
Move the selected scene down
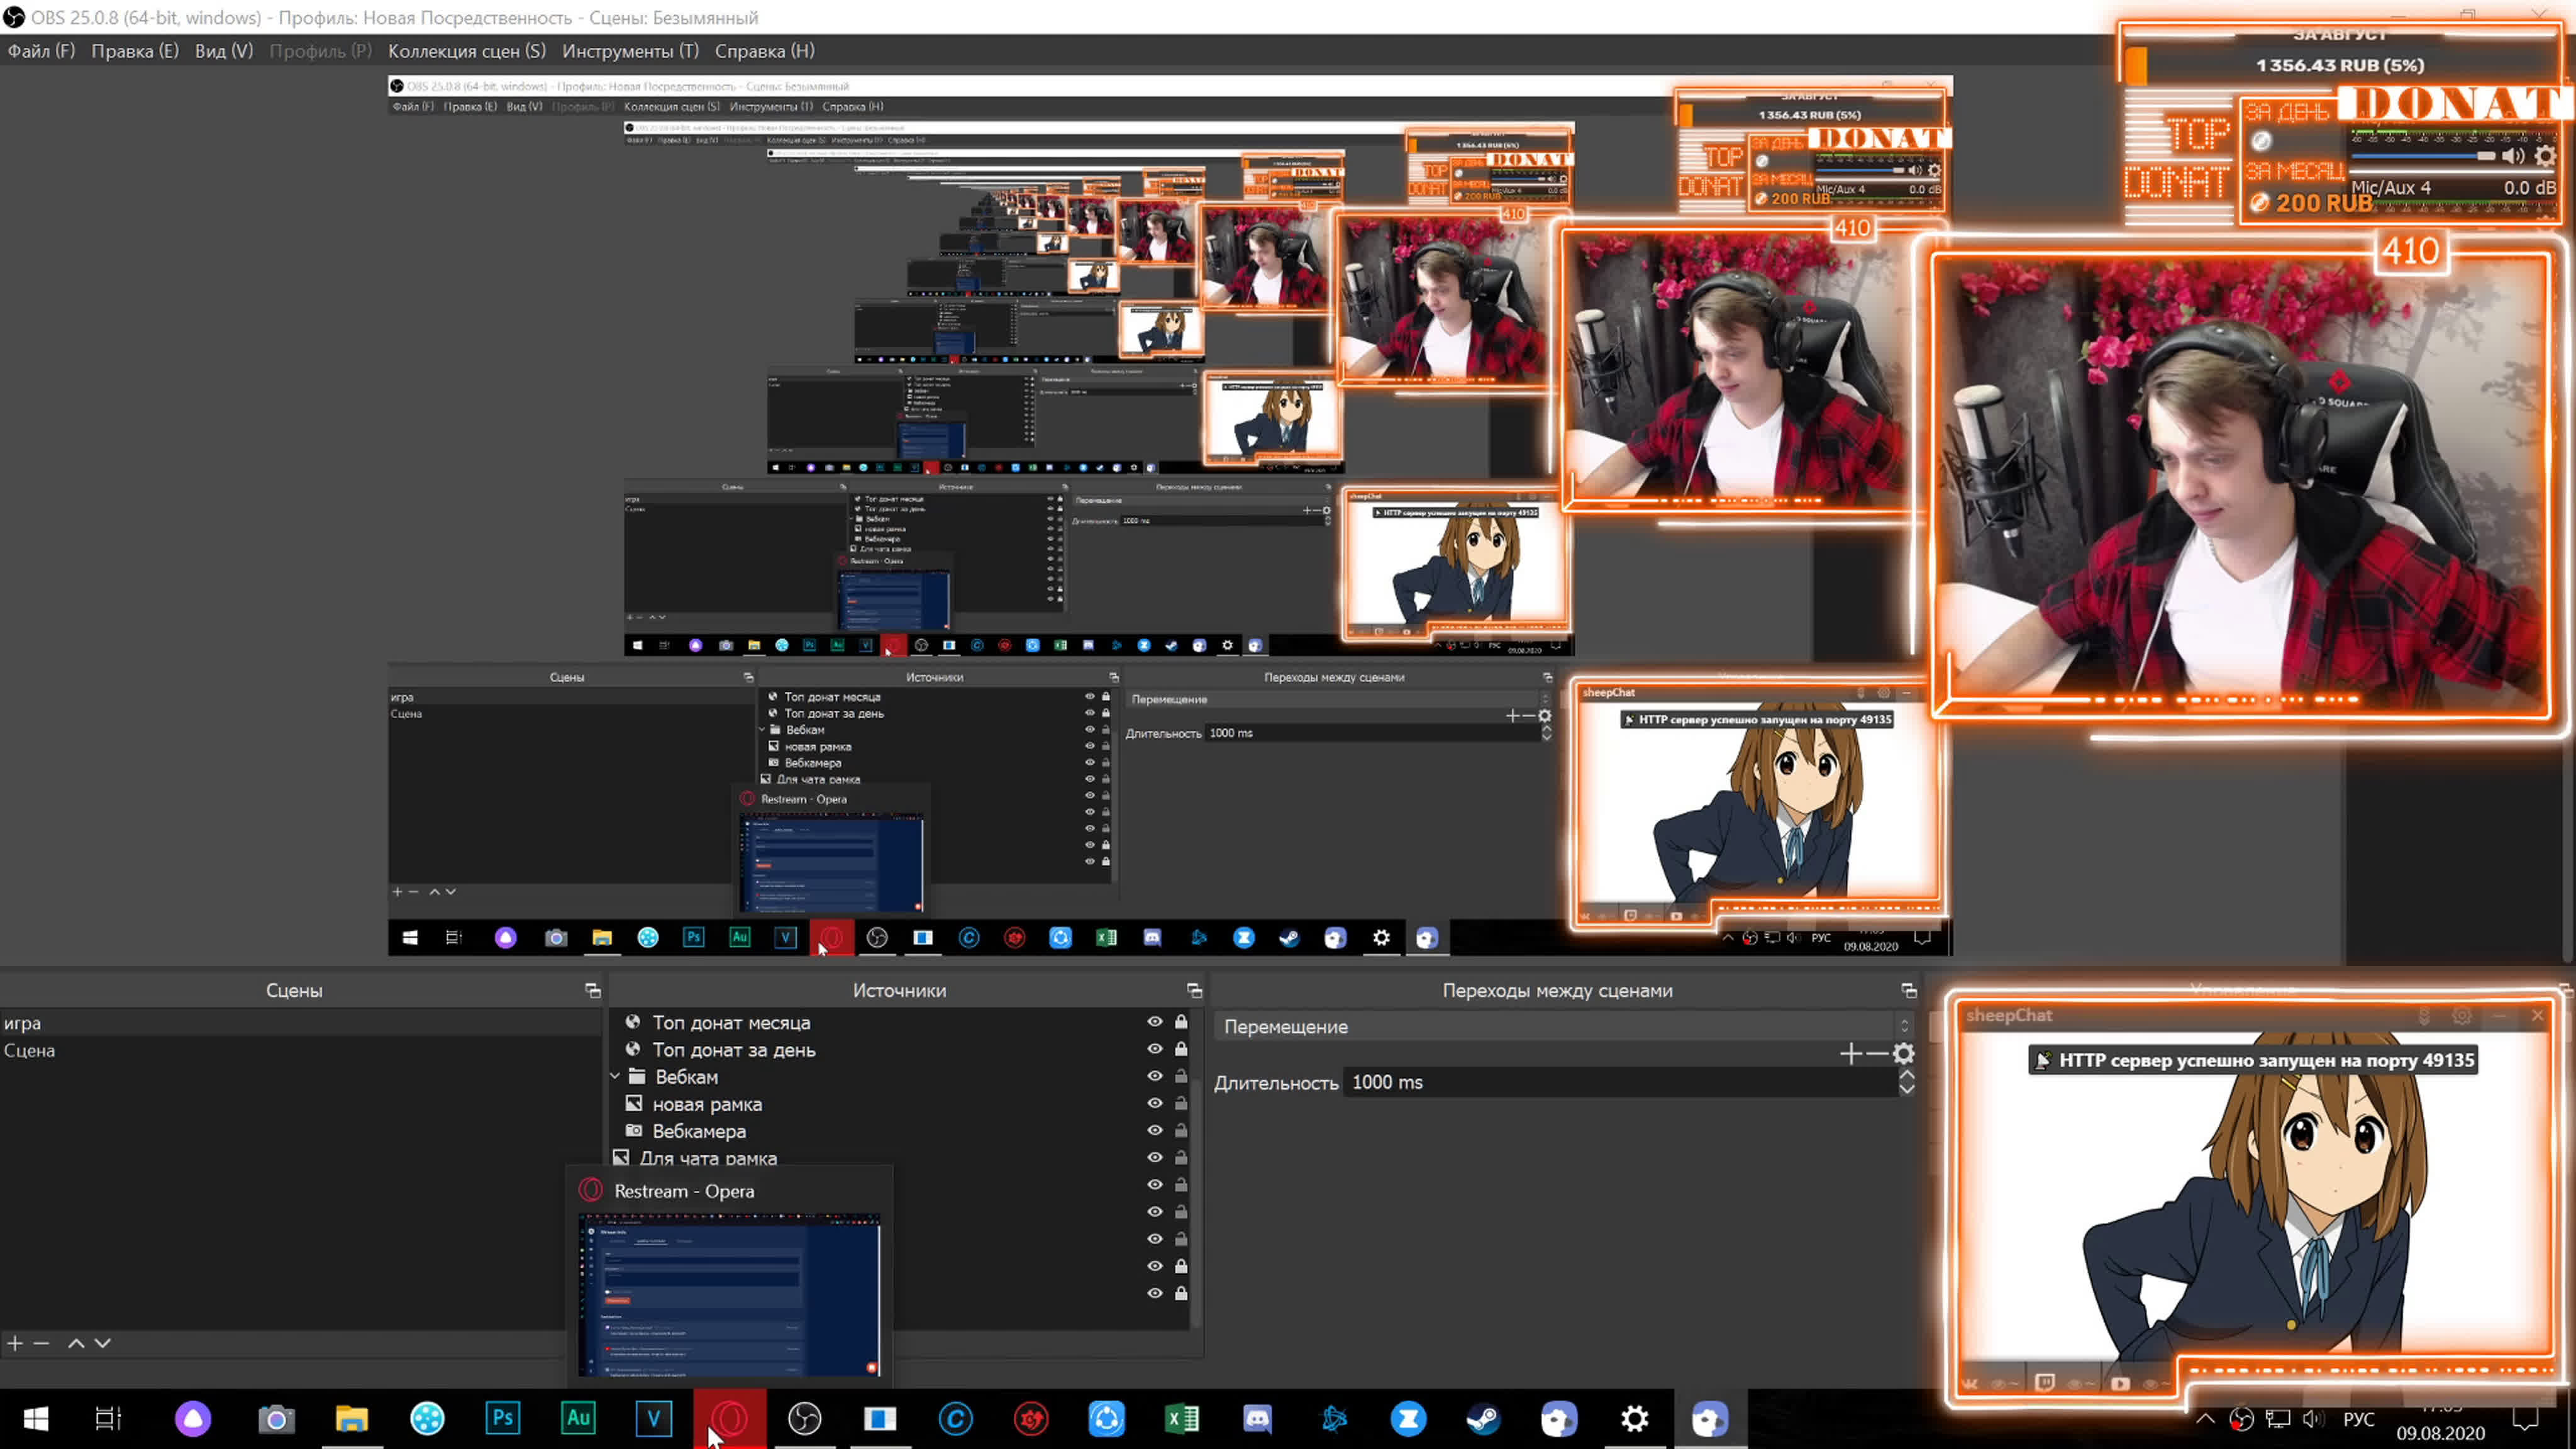tap(102, 1343)
